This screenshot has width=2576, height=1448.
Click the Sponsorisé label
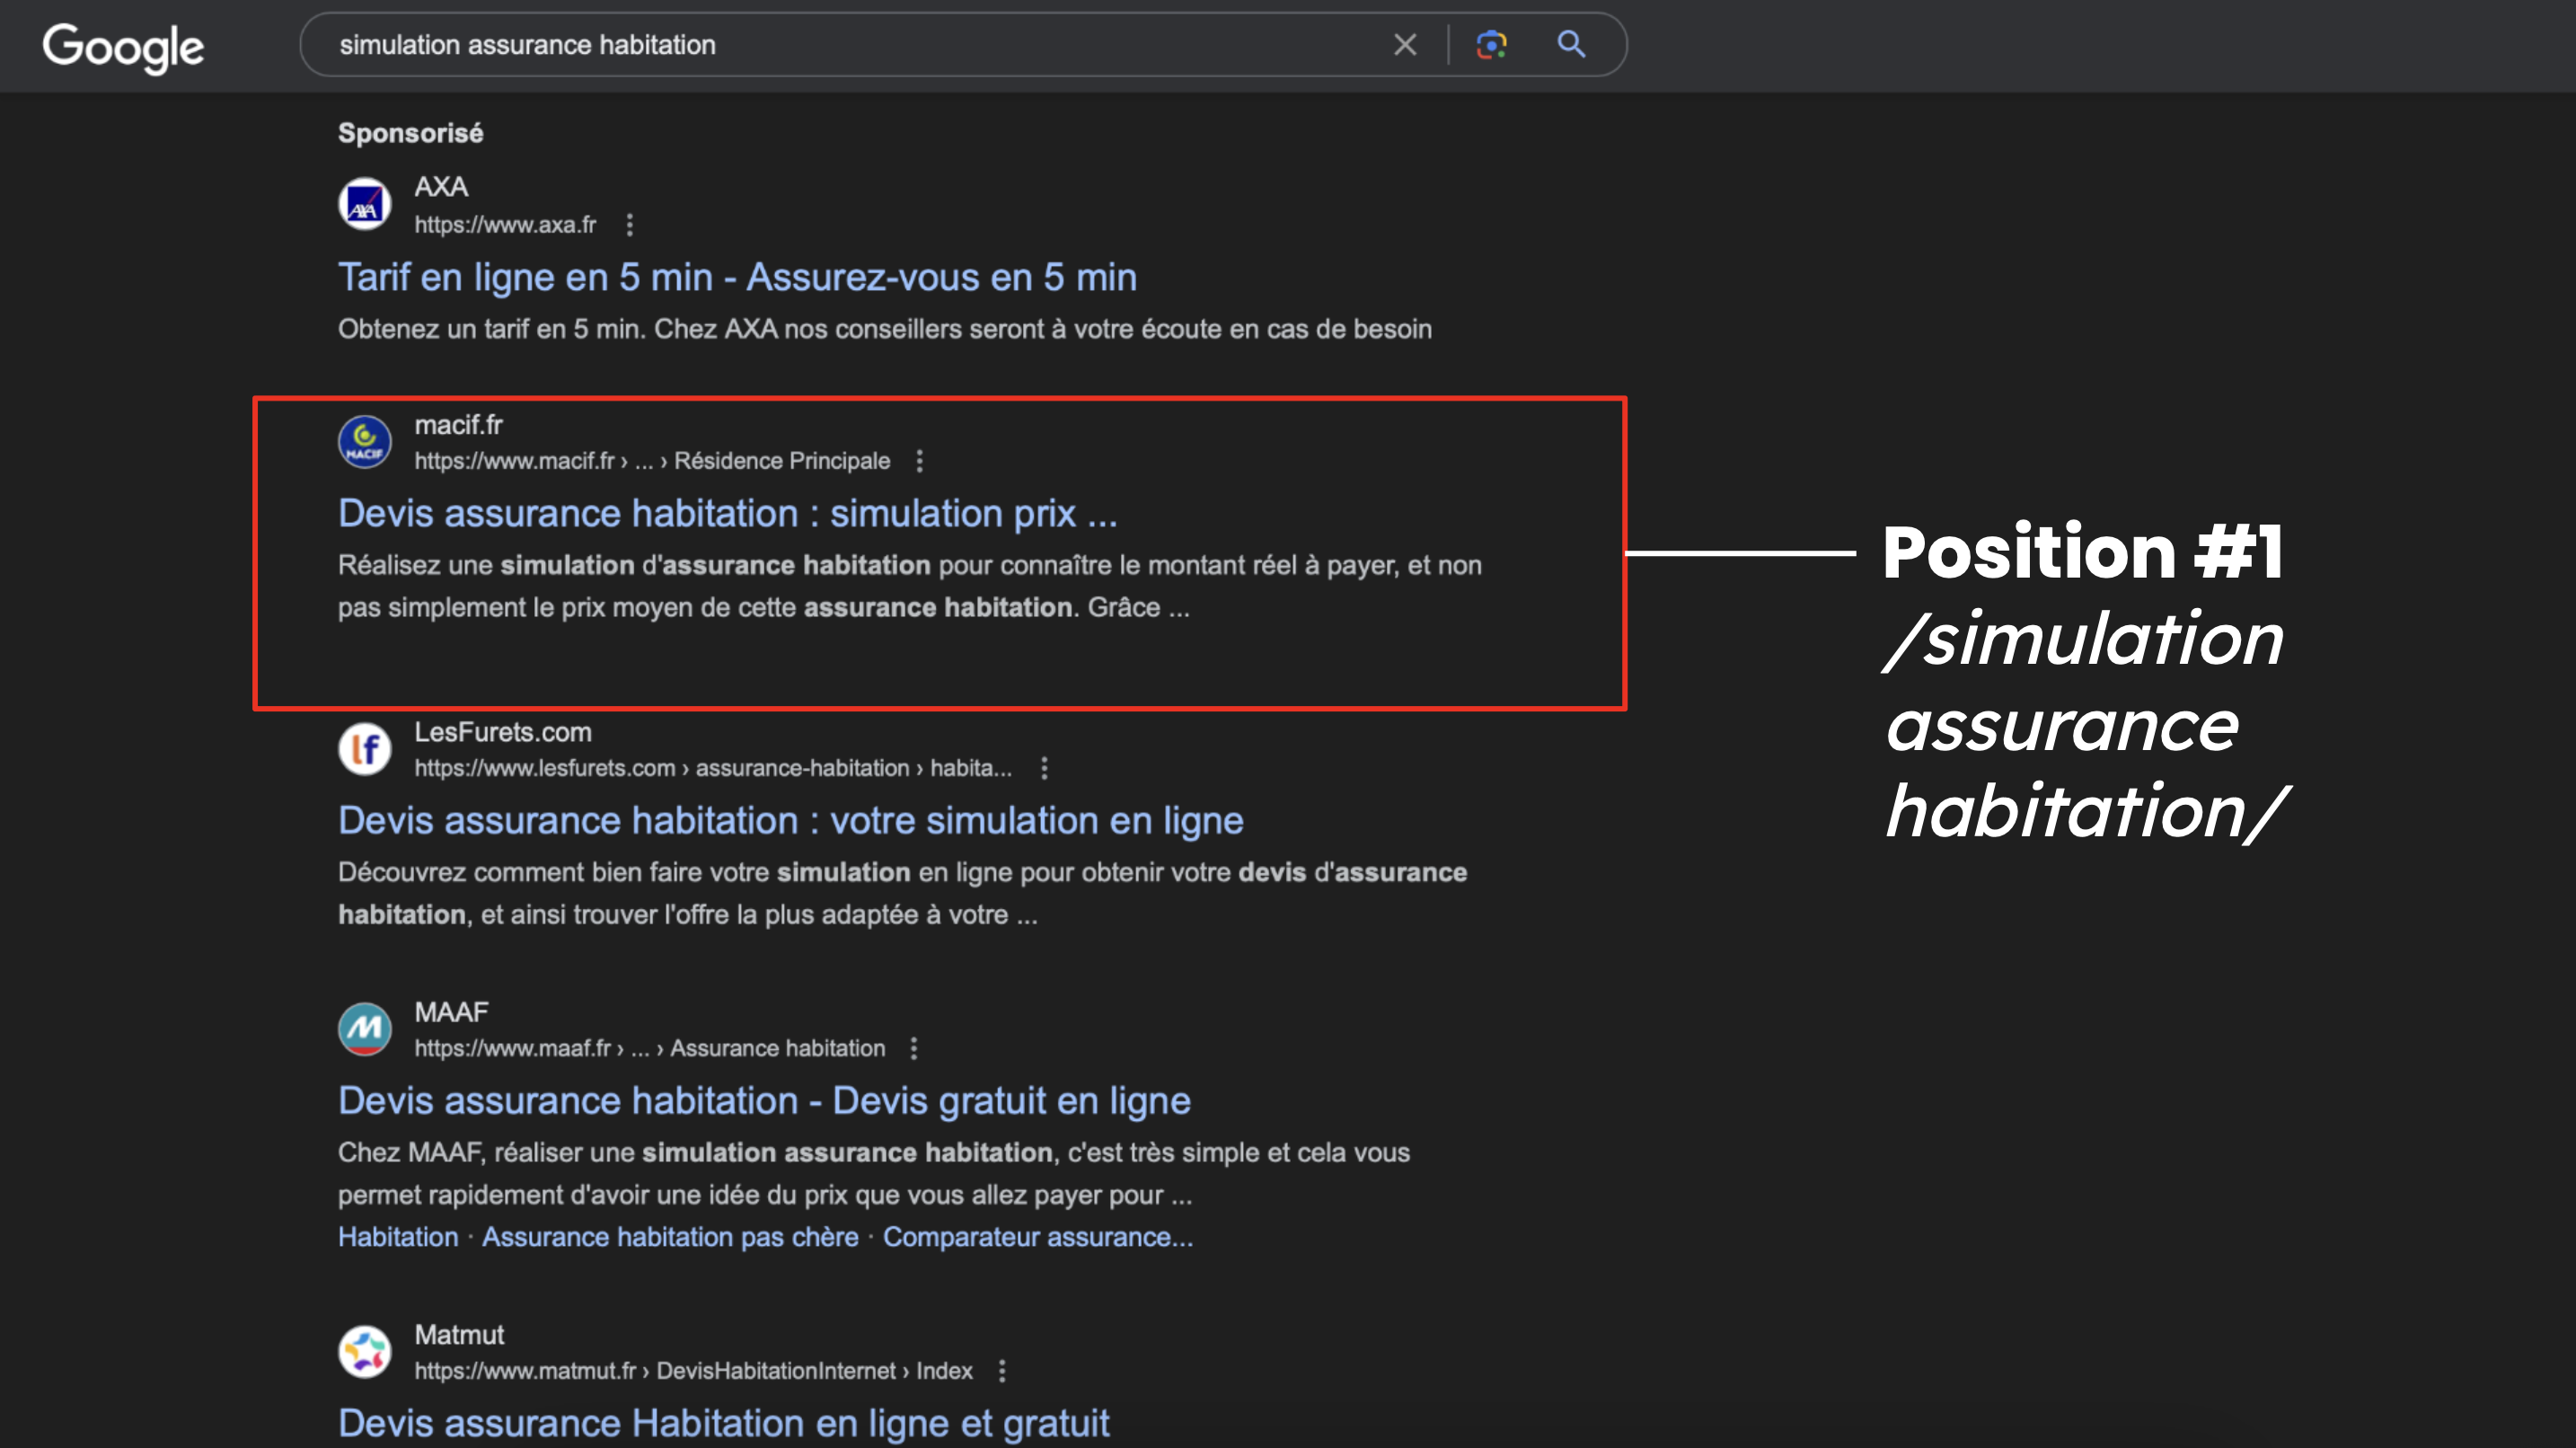pyautogui.click(x=410, y=133)
